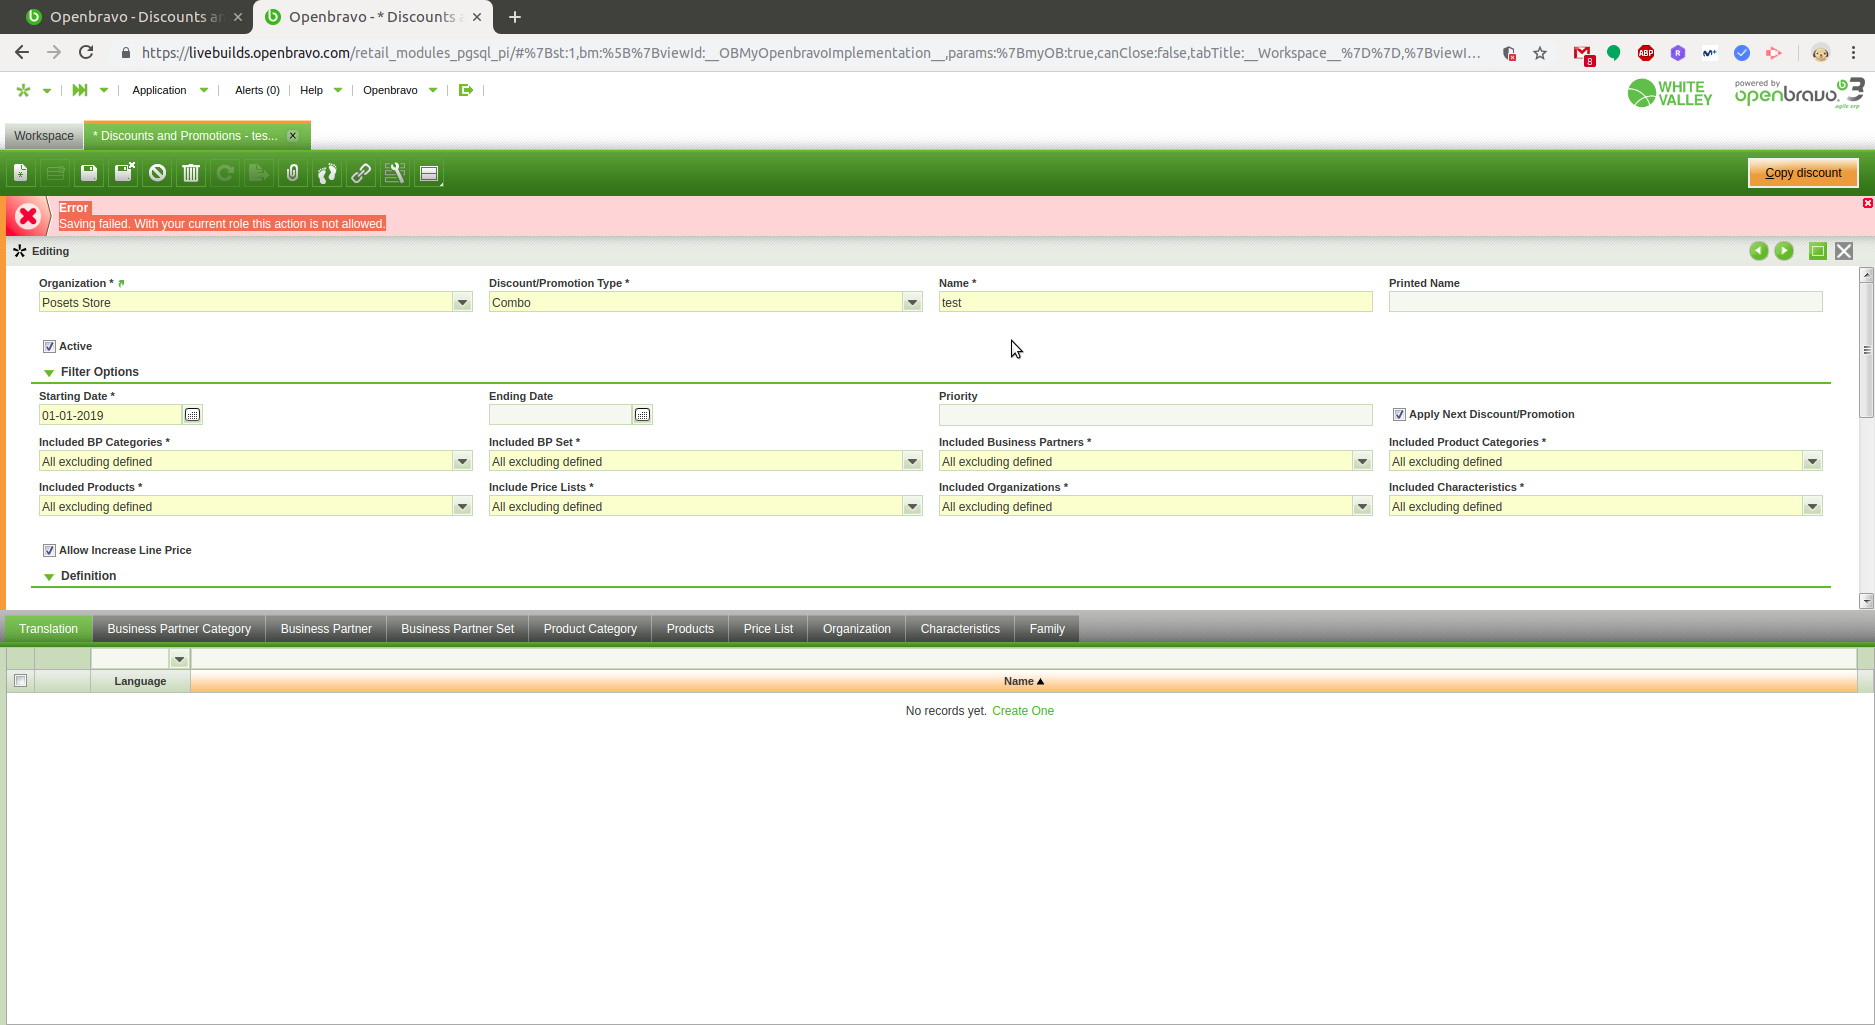This screenshot has height=1025, width=1875.
Task: Click the Save and close toolbar icon
Action: click(124, 173)
